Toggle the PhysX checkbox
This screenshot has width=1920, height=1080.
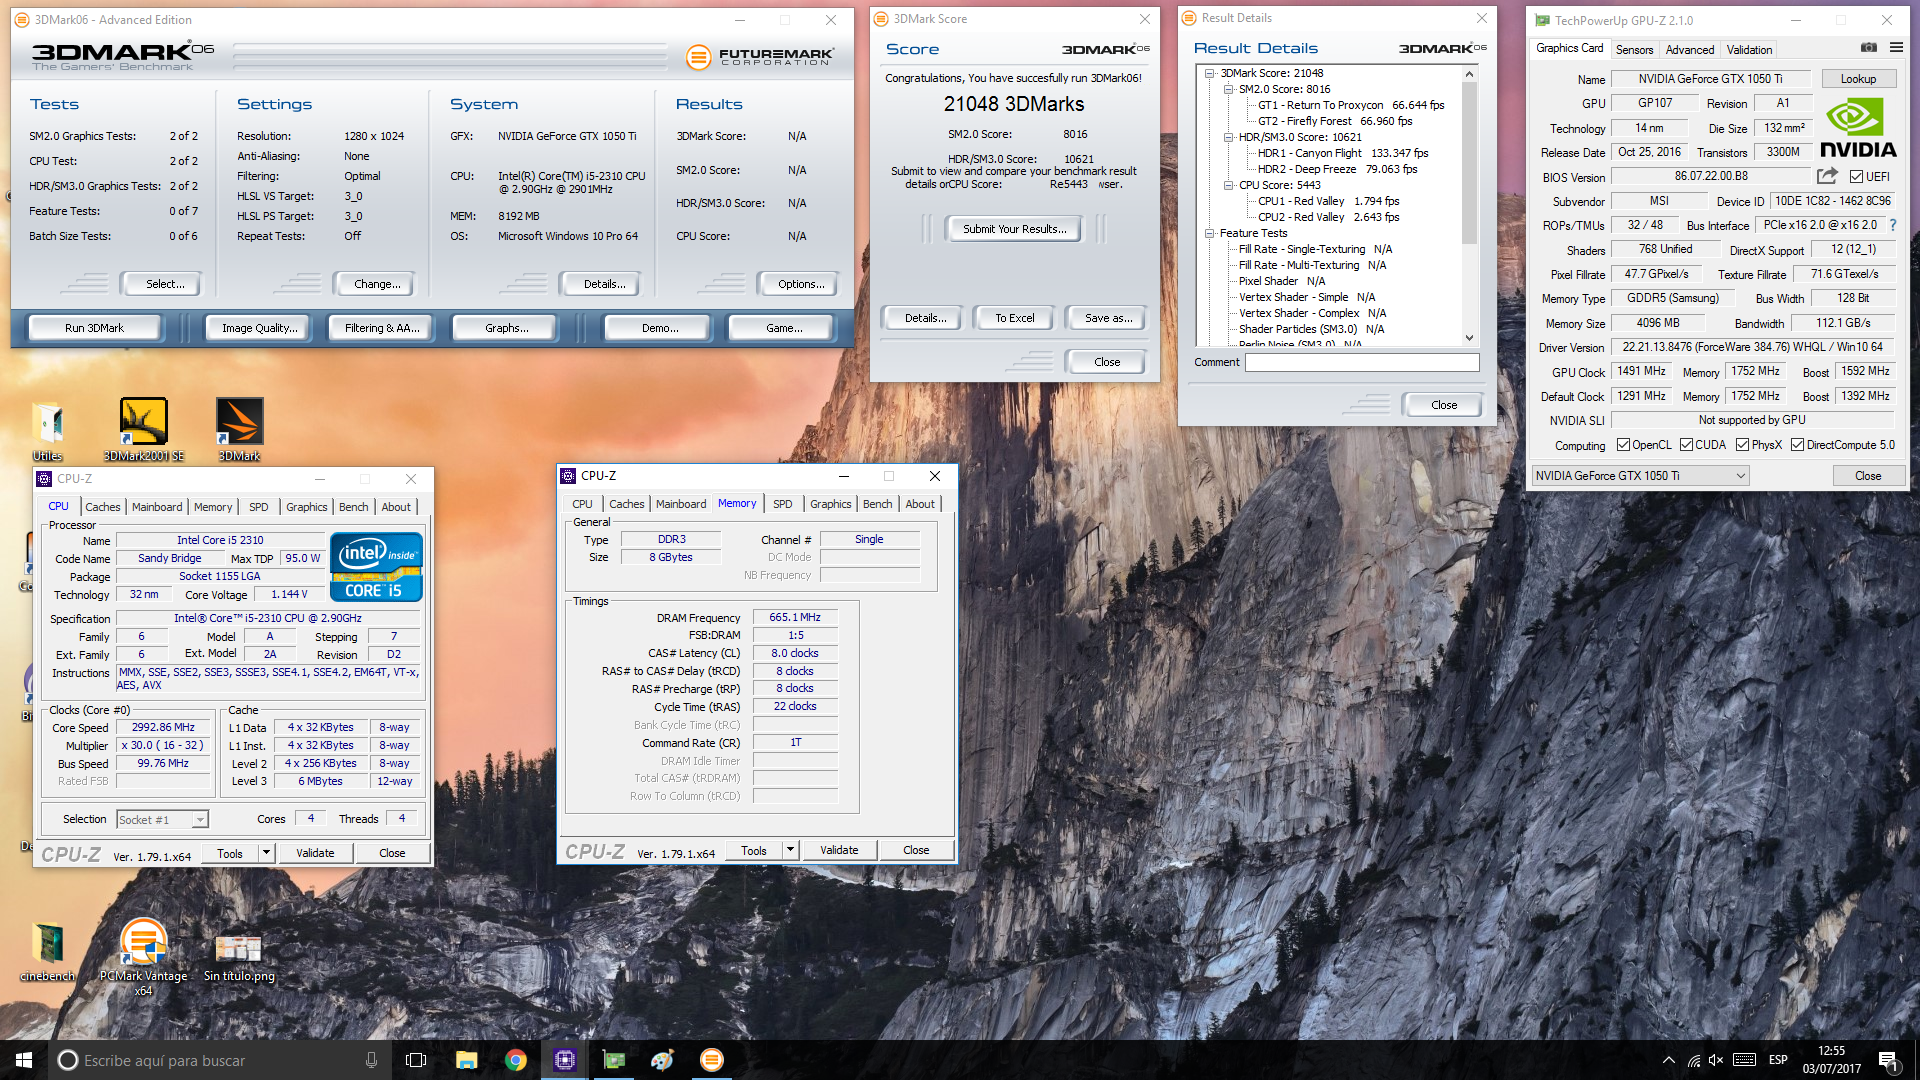coord(1742,445)
